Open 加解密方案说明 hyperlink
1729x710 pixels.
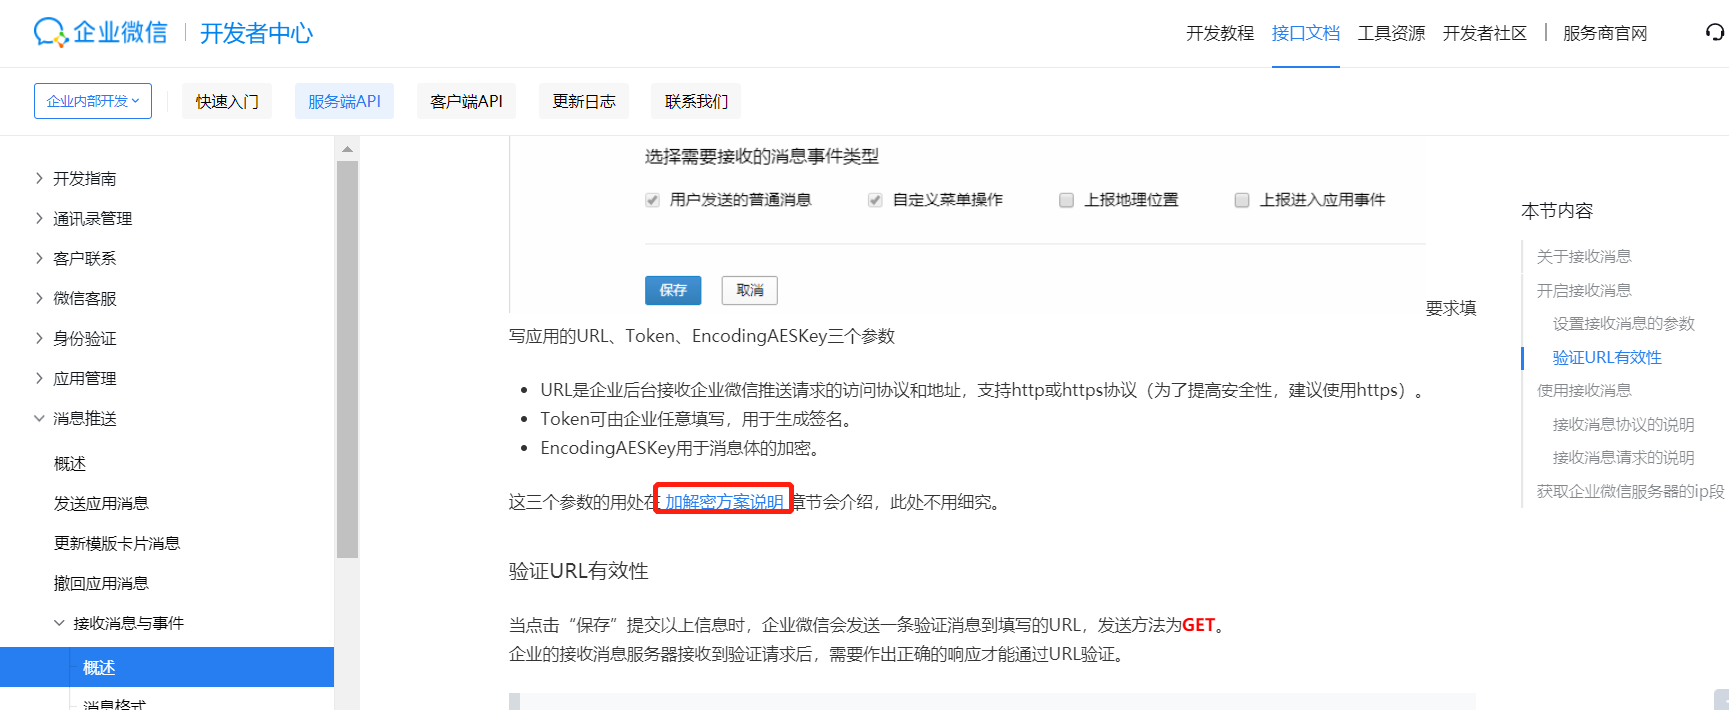point(724,502)
